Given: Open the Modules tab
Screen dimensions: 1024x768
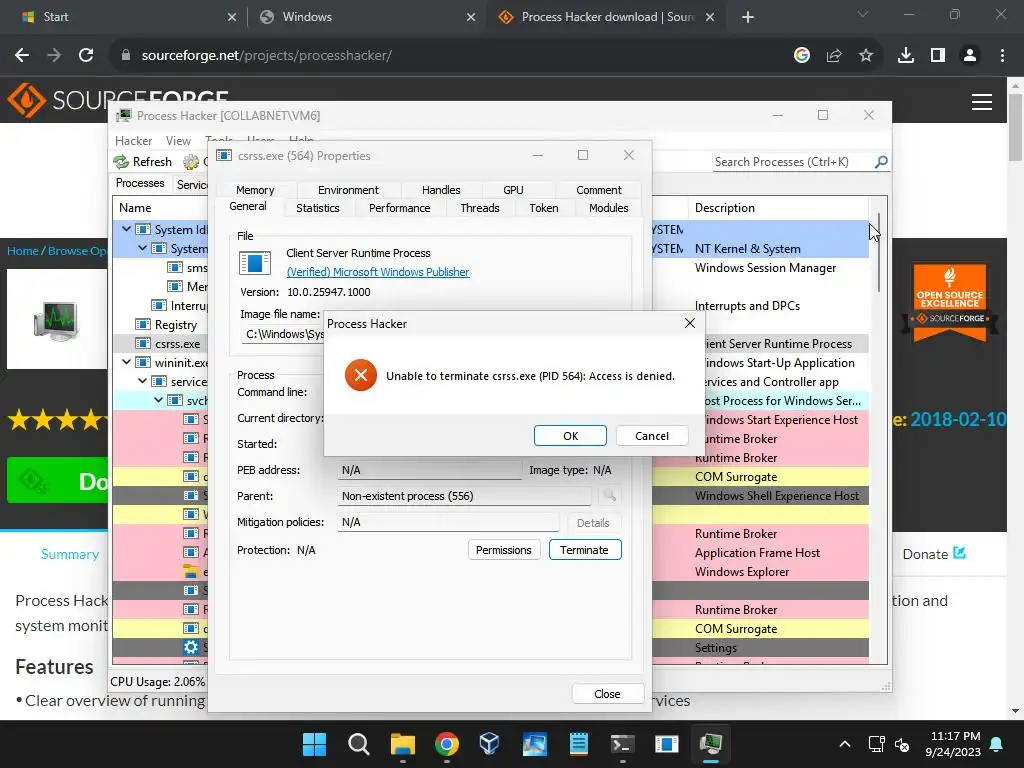Looking at the screenshot, I should (x=609, y=208).
